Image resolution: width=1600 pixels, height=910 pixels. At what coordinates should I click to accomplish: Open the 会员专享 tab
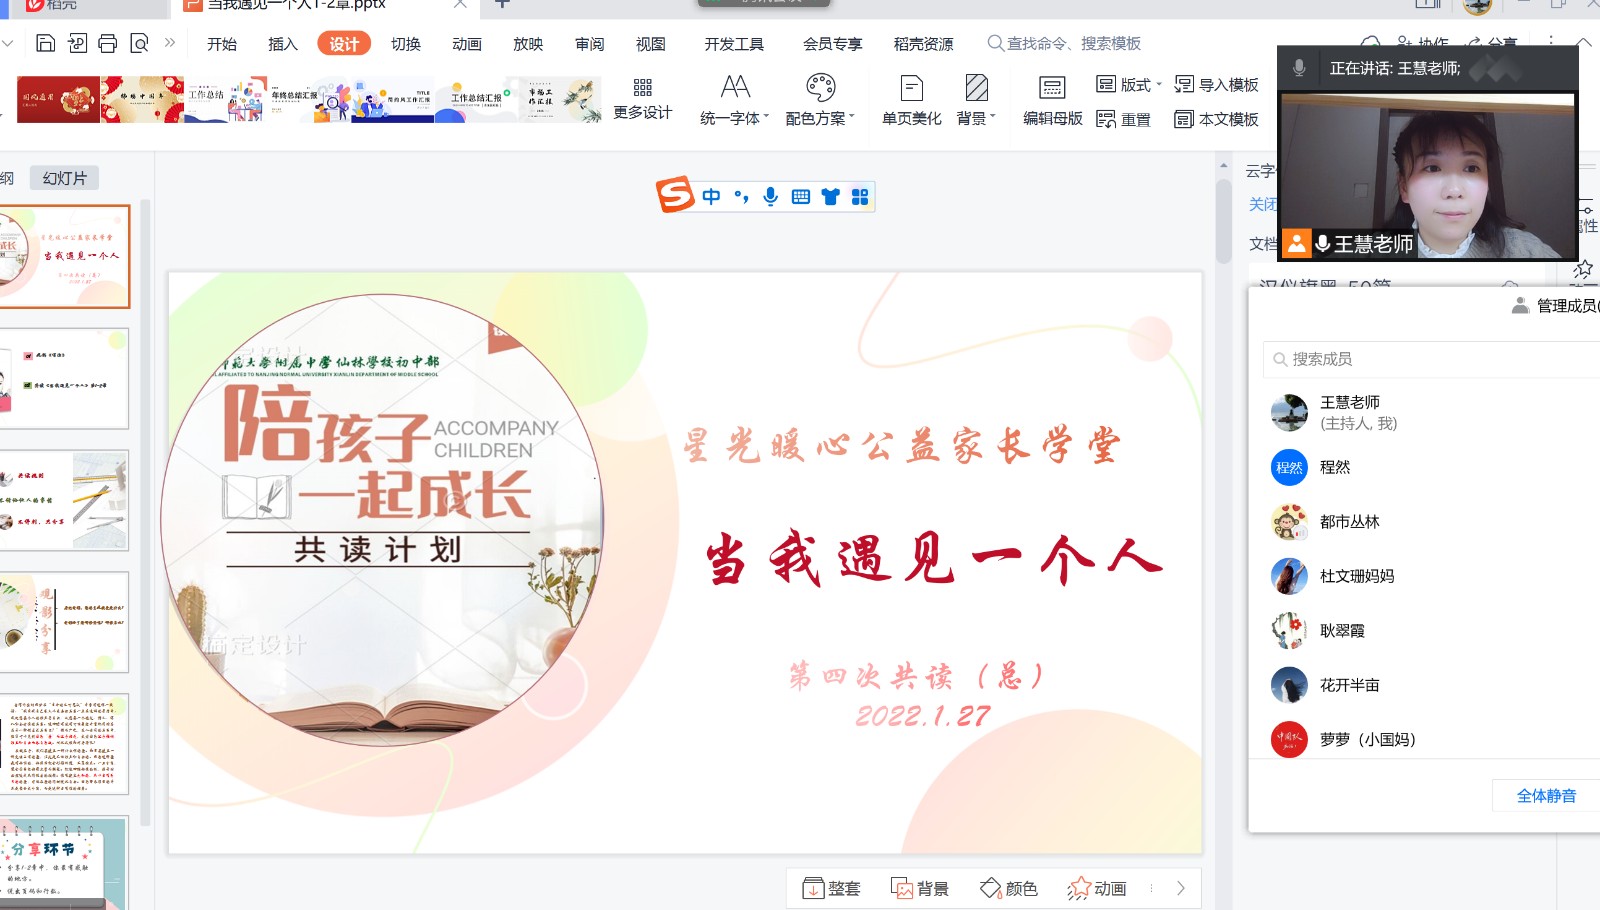click(x=832, y=44)
